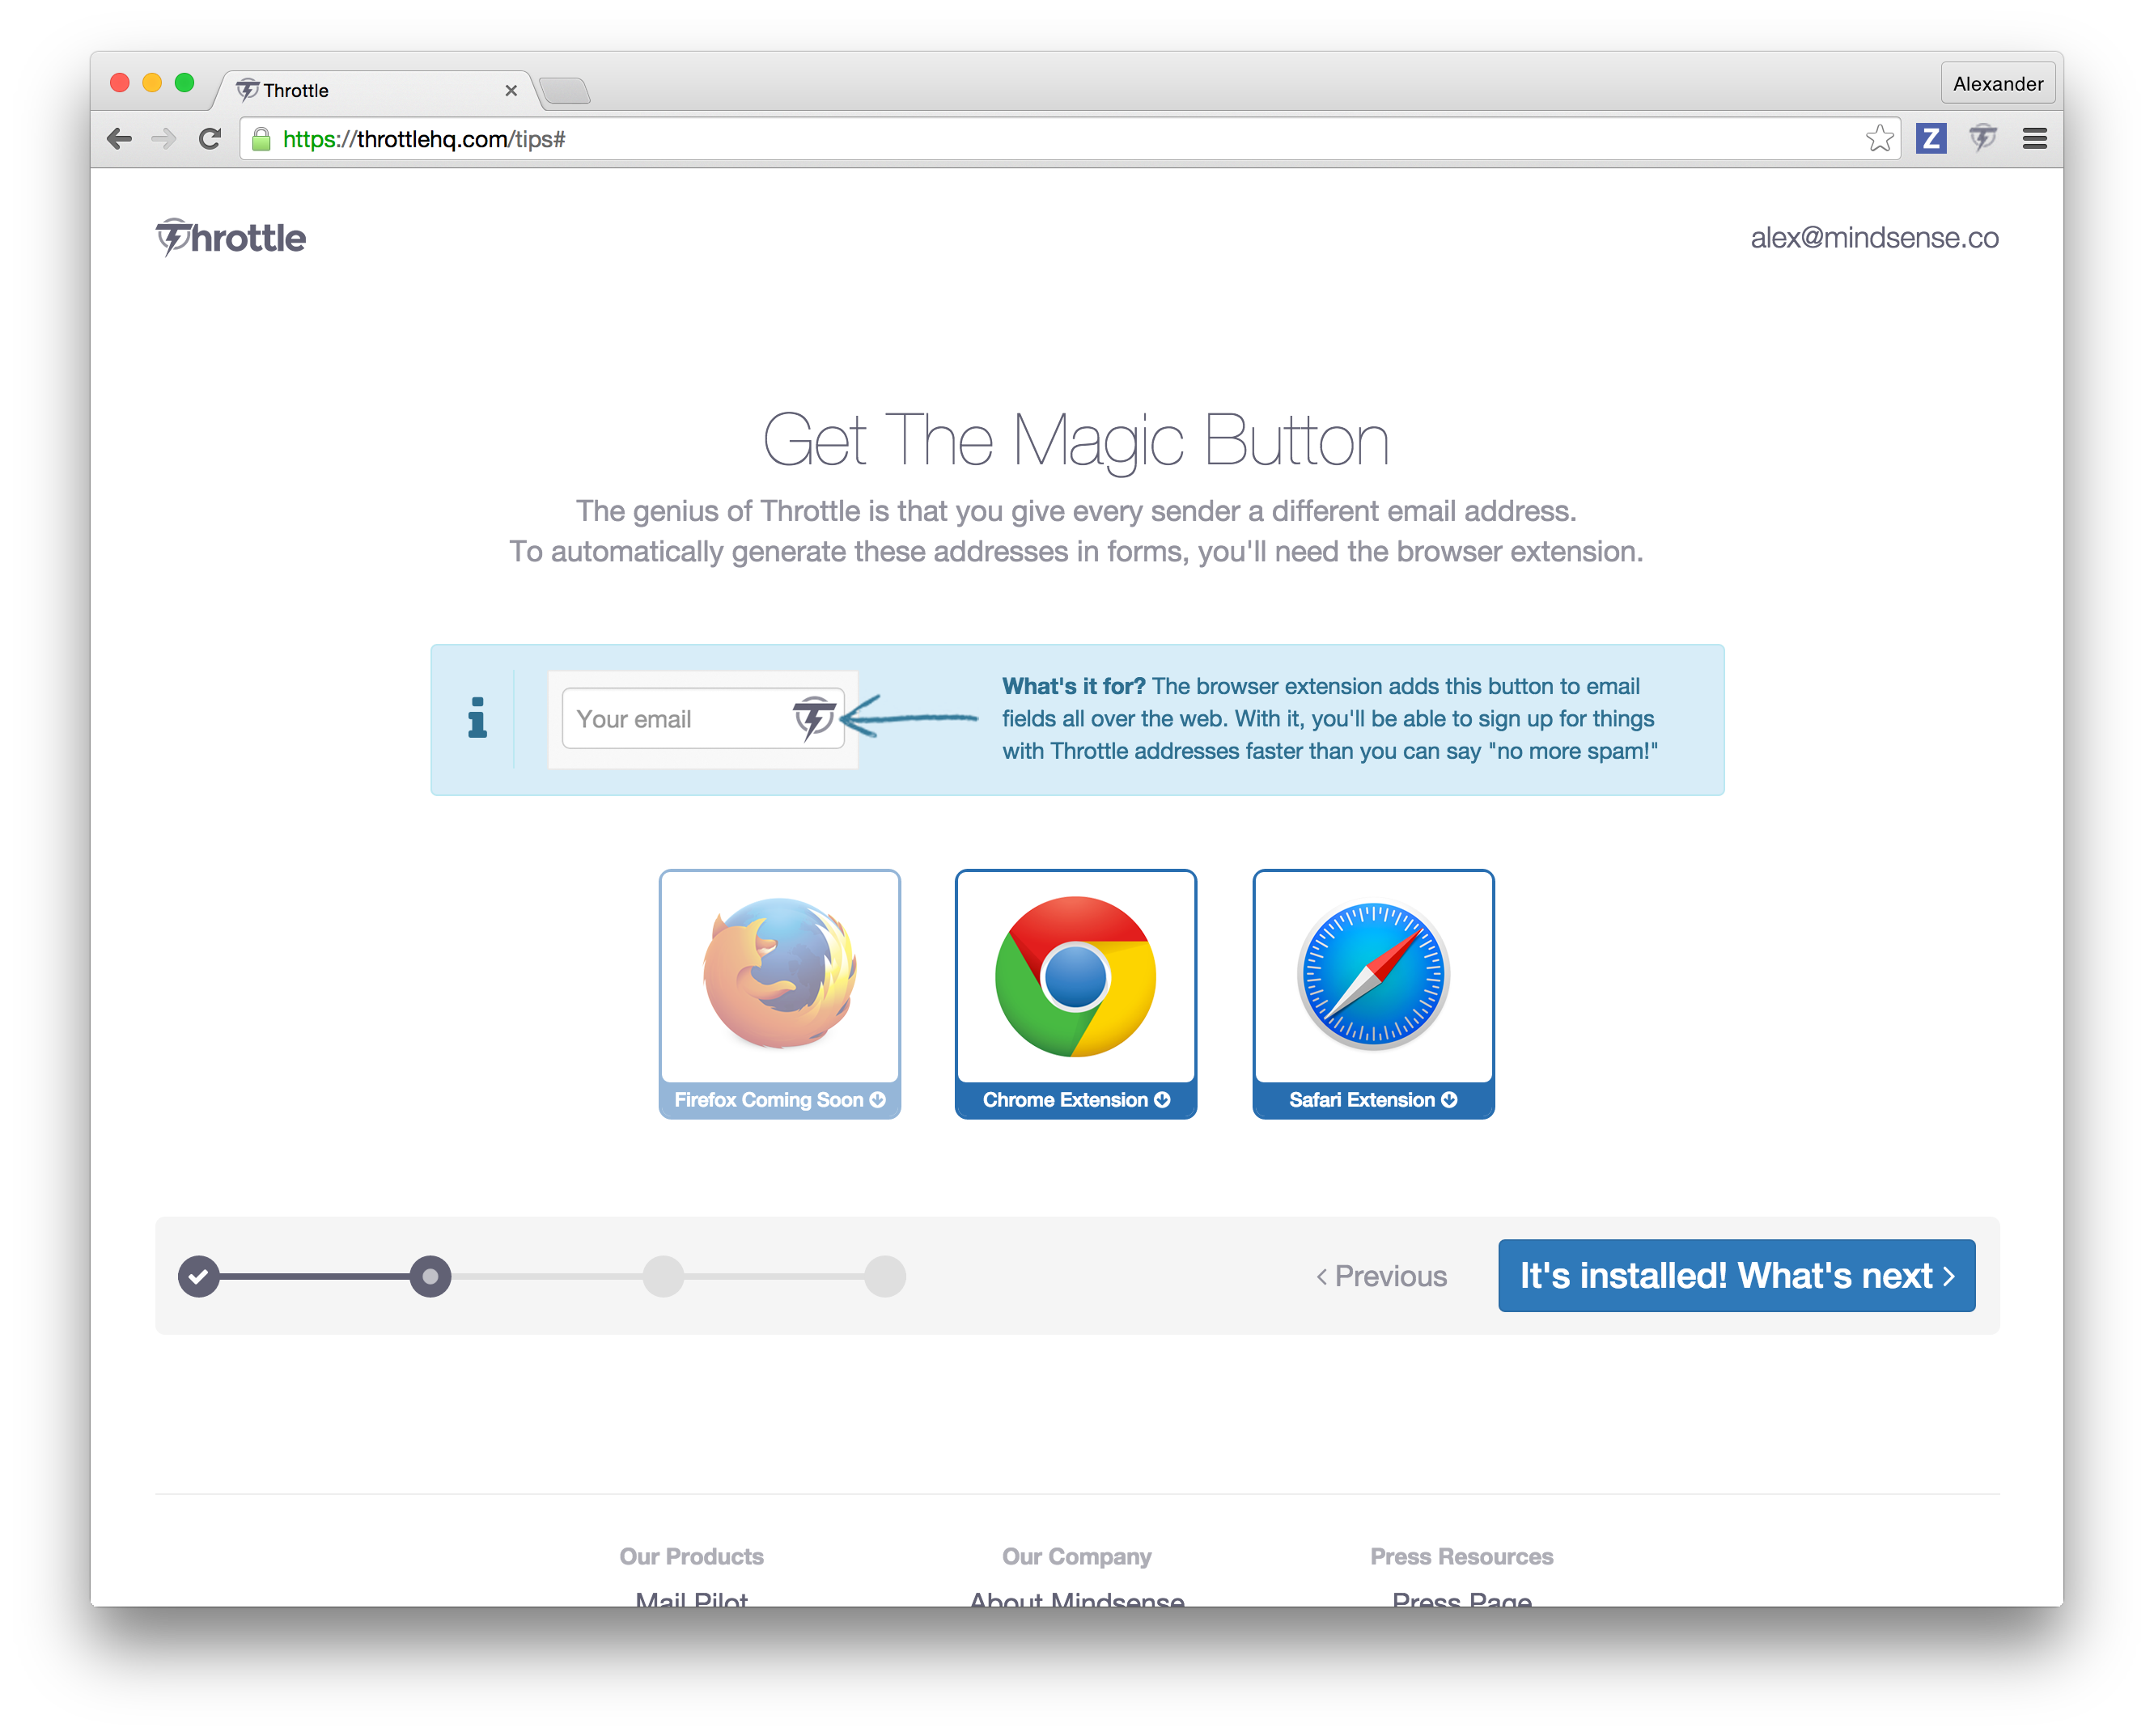Reload the current page
Image resolution: width=2154 pixels, height=1736 pixels.
[209, 139]
